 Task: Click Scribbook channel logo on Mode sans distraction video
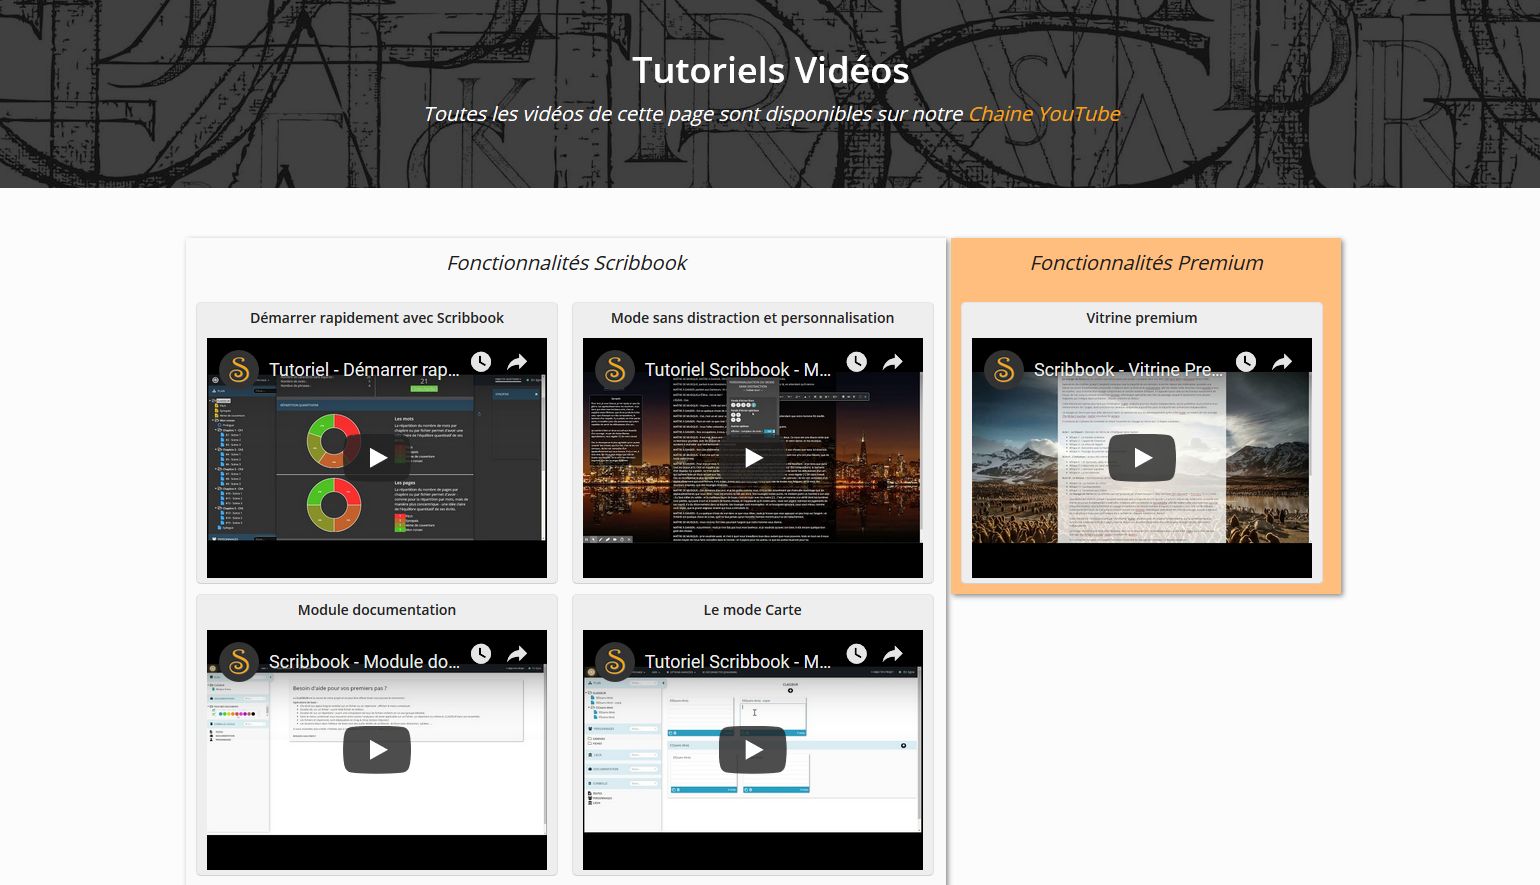coord(615,370)
